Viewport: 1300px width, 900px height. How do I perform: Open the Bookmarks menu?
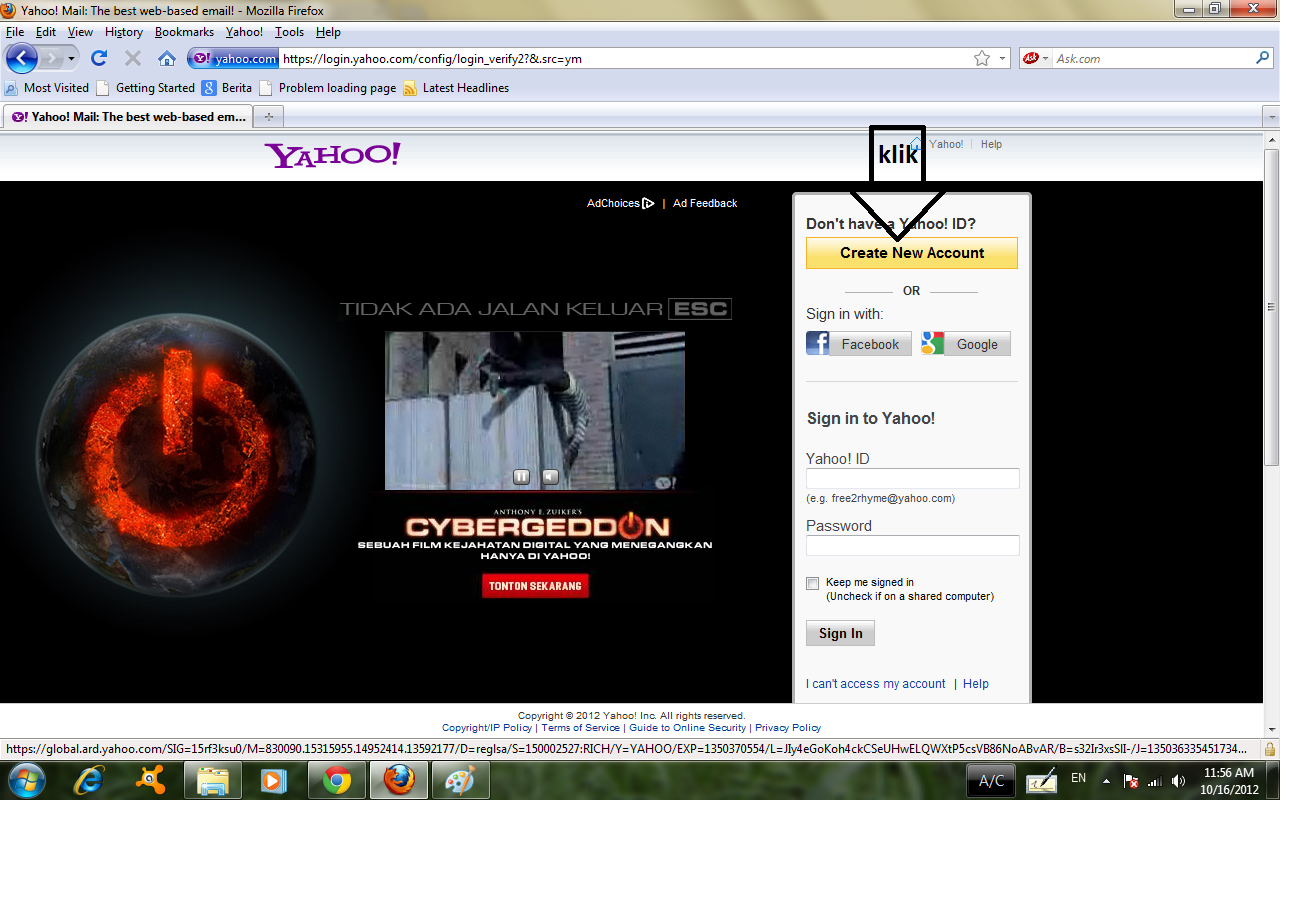coord(184,32)
